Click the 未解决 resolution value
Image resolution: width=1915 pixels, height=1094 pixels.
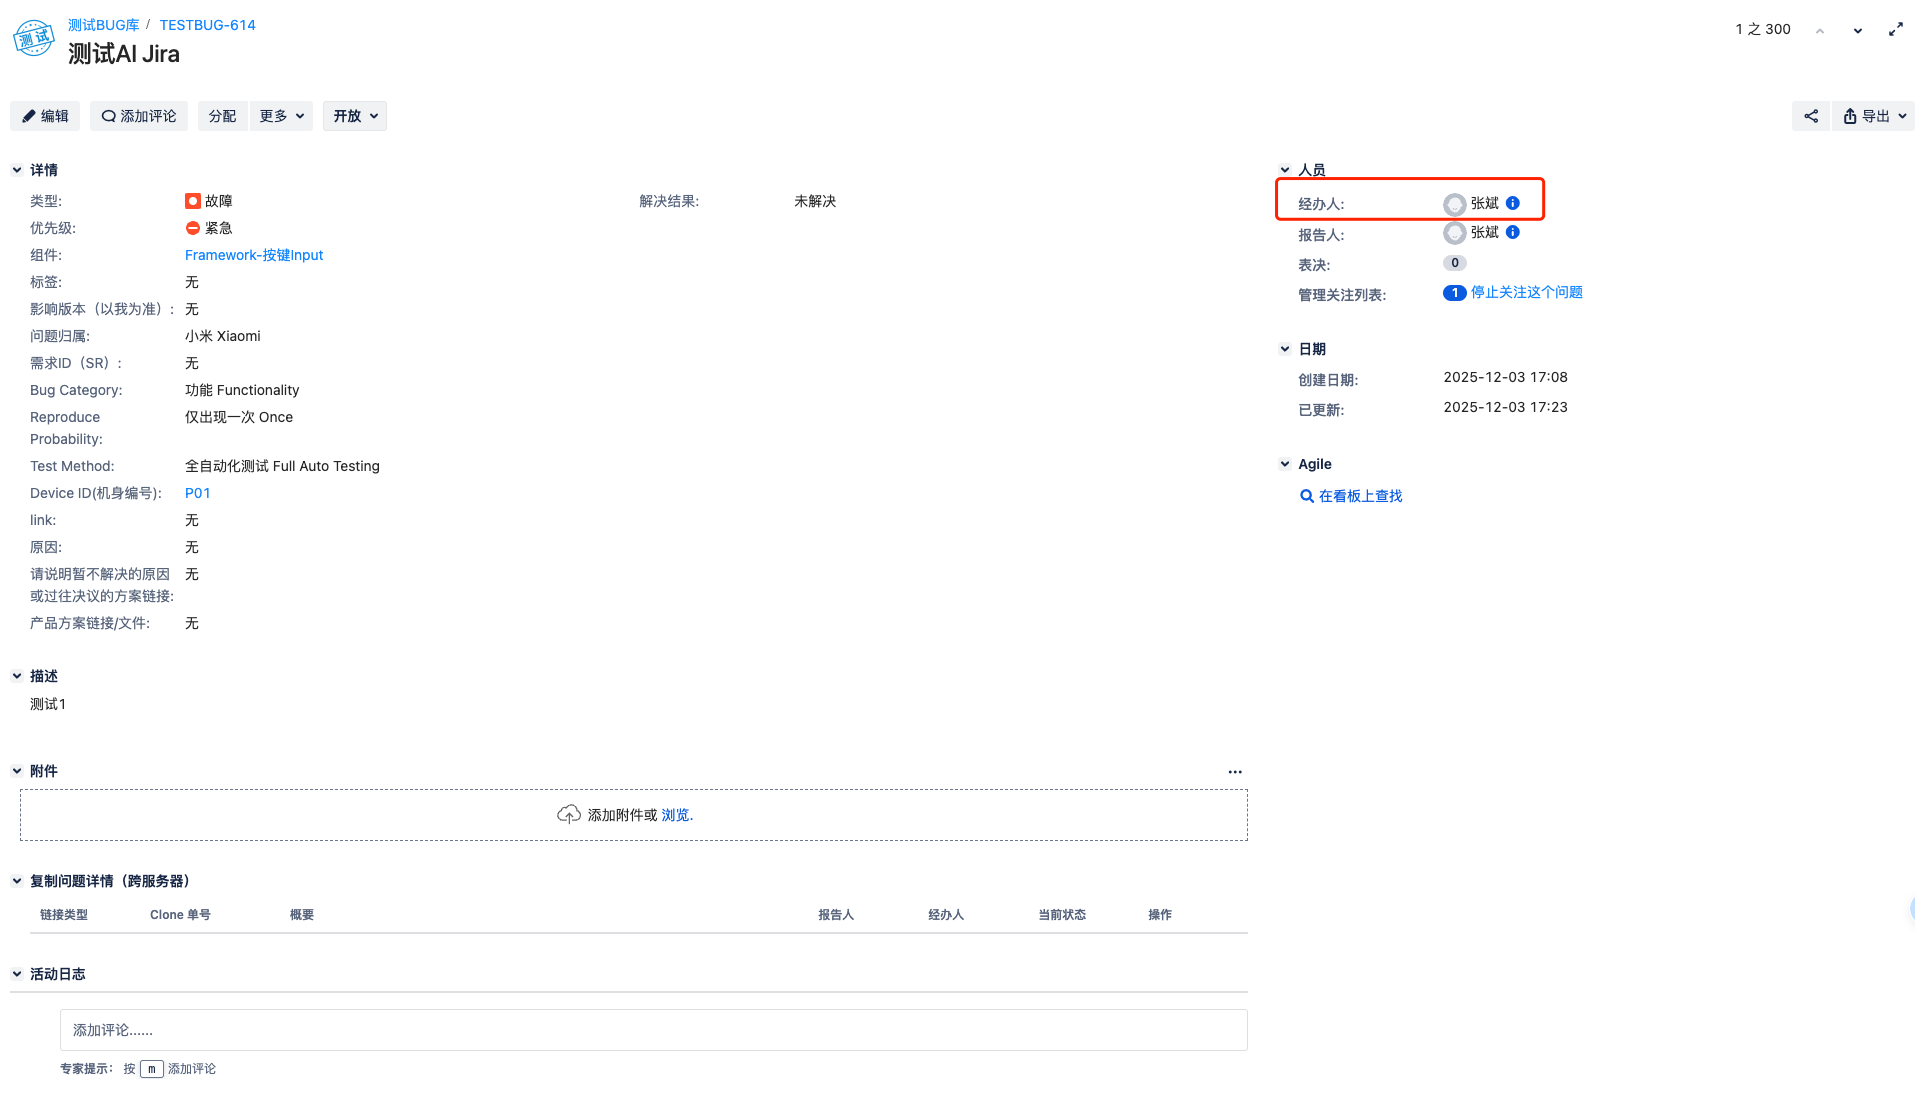(x=815, y=201)
